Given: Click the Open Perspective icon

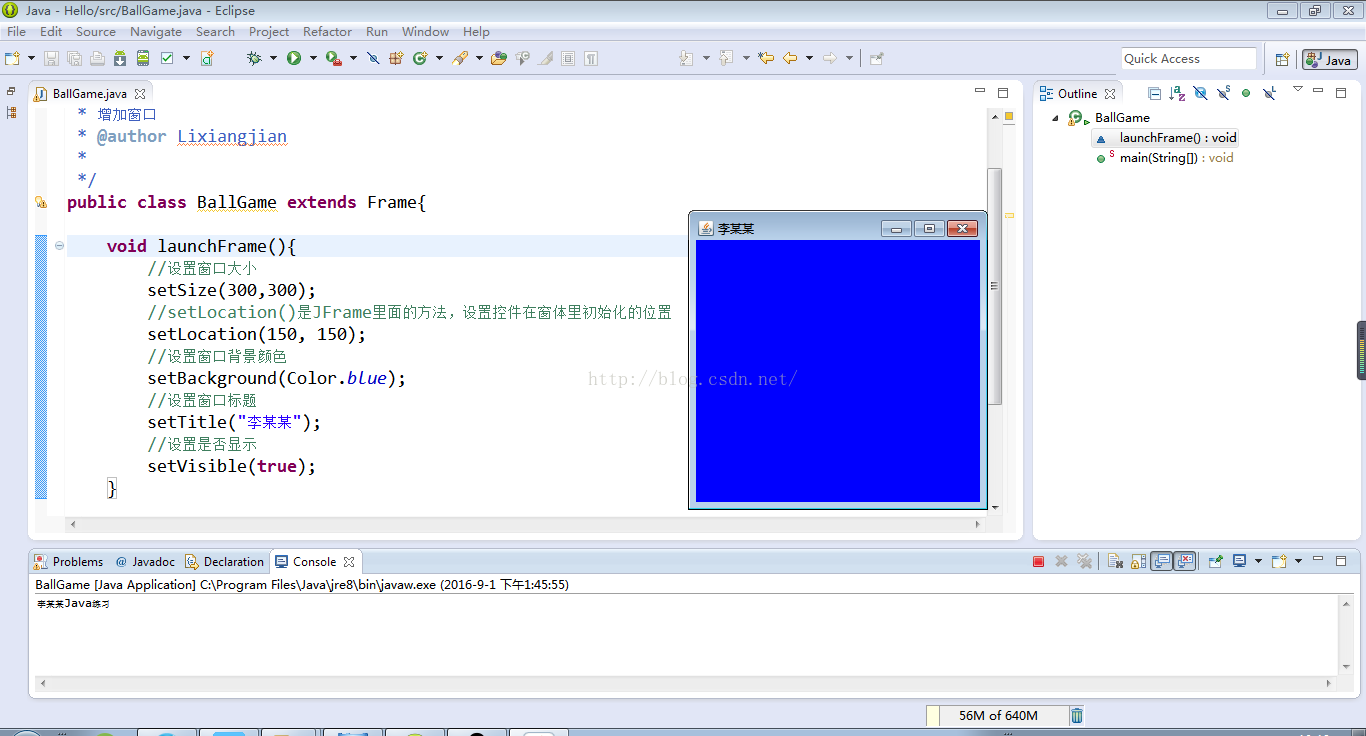Looking at the screenshot, I should pos(1282,59).
